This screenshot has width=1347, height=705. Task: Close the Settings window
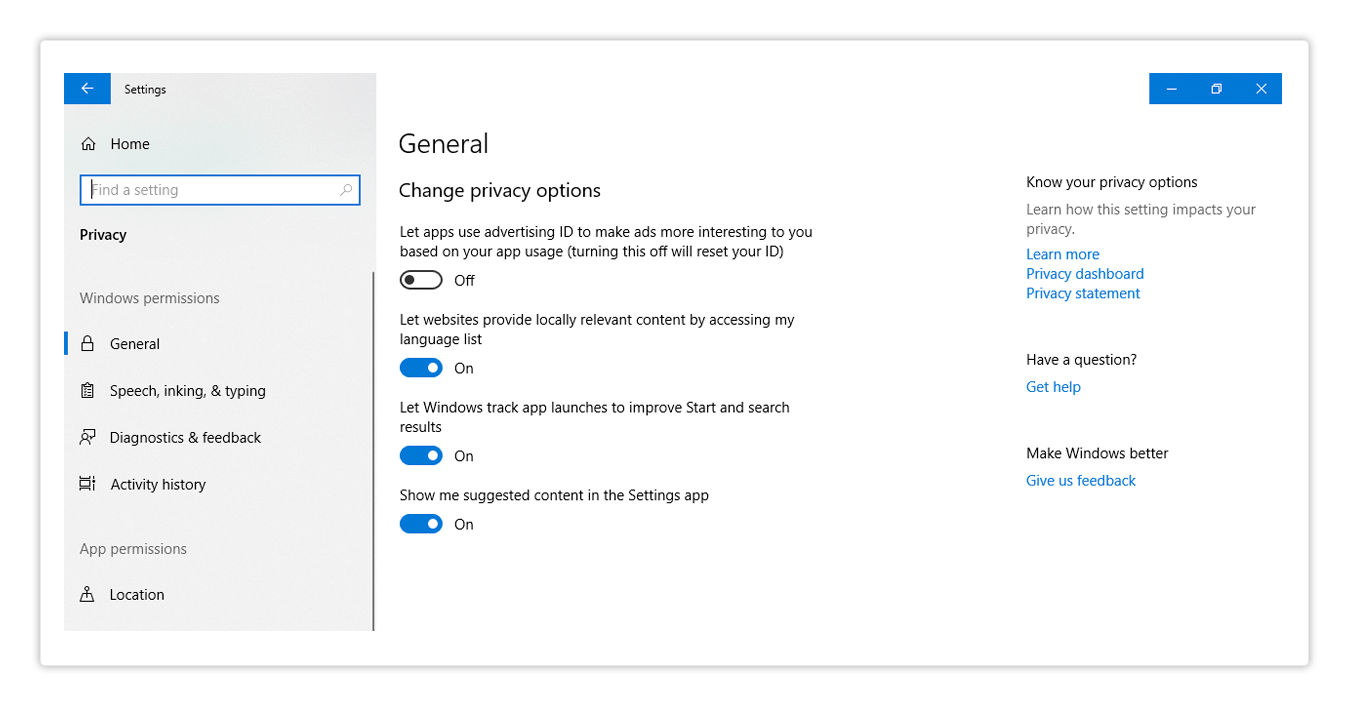click(1261, 89)
